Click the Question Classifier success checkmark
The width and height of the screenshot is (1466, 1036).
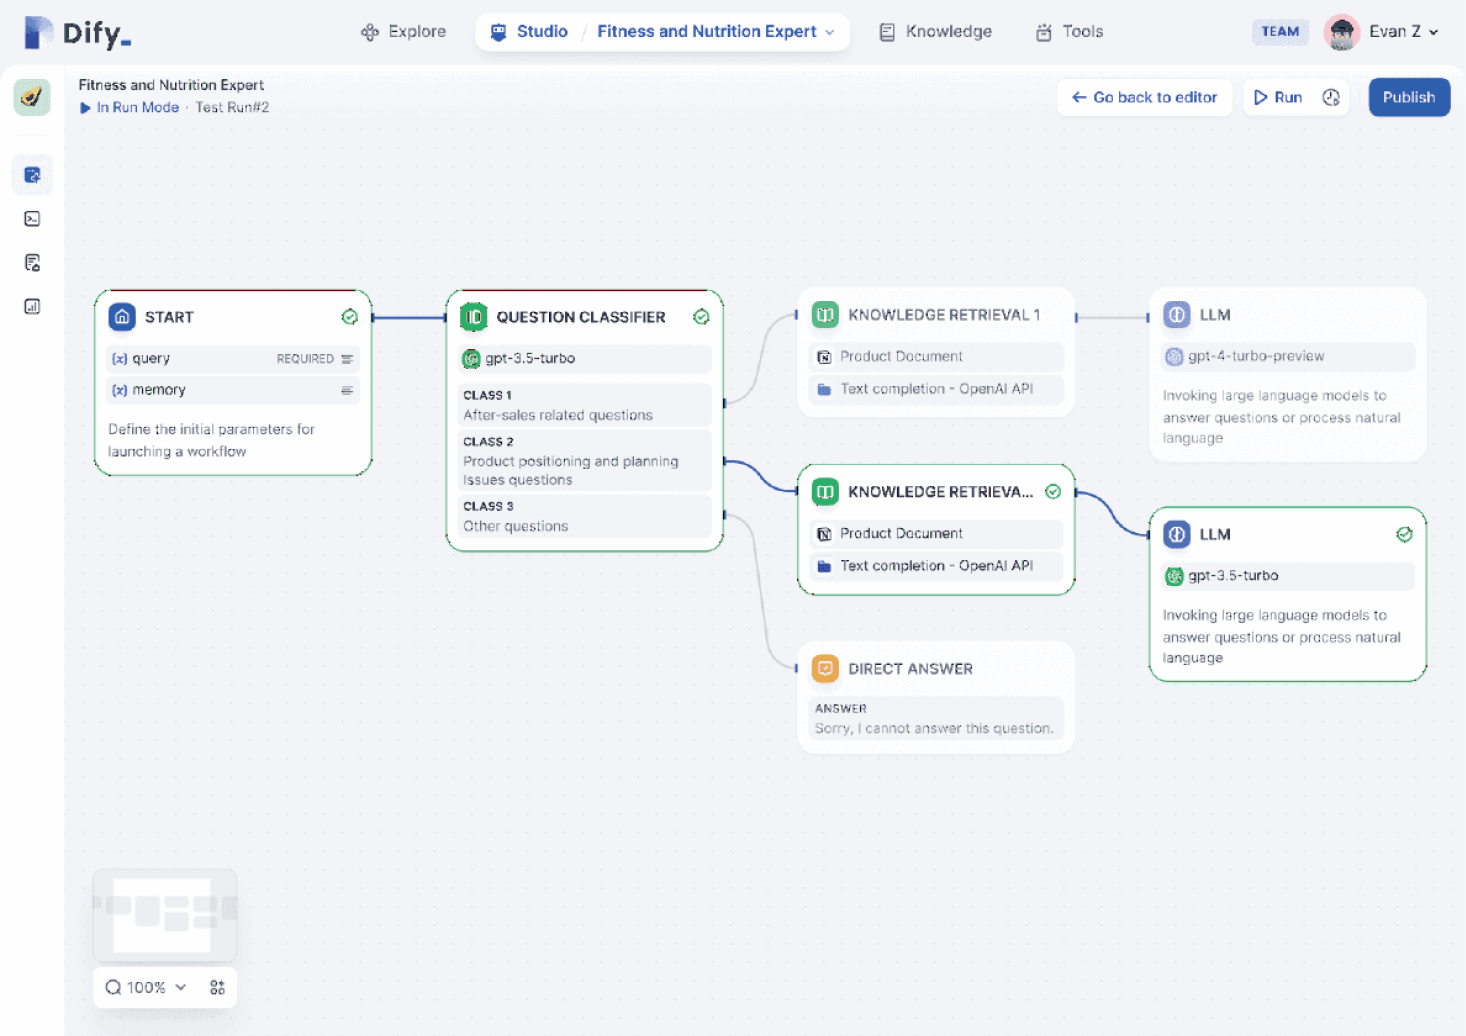[x=701, y=317]
